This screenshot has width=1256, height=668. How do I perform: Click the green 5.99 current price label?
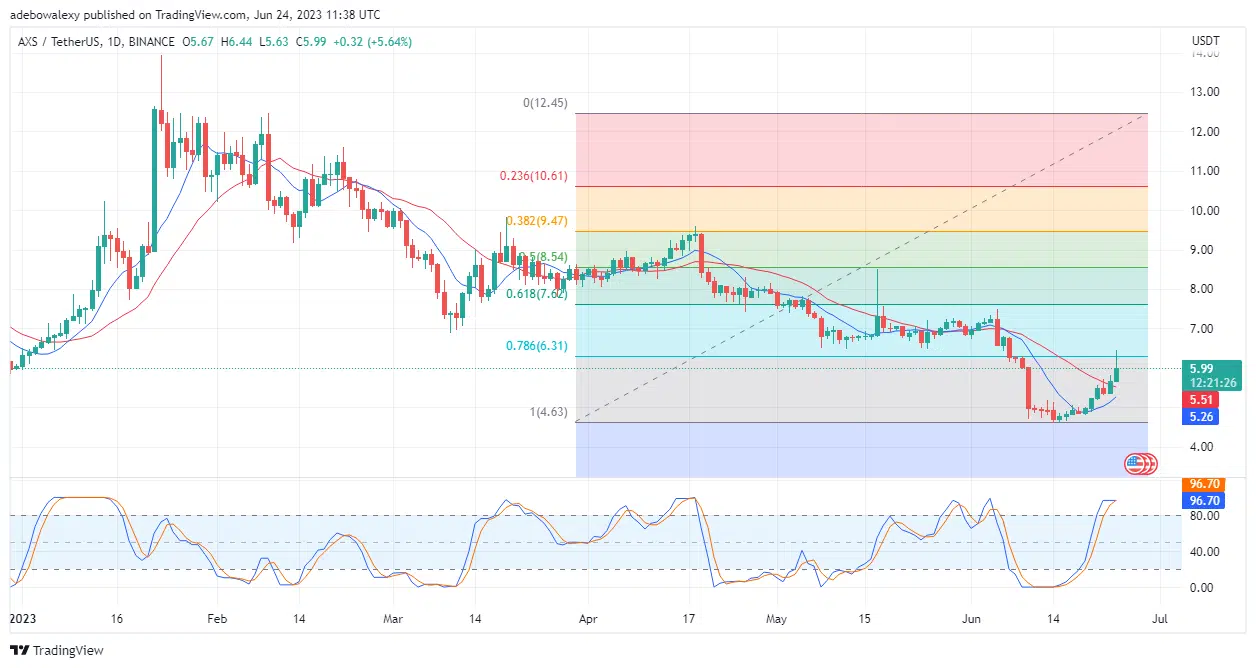[x=1211, y=369]
